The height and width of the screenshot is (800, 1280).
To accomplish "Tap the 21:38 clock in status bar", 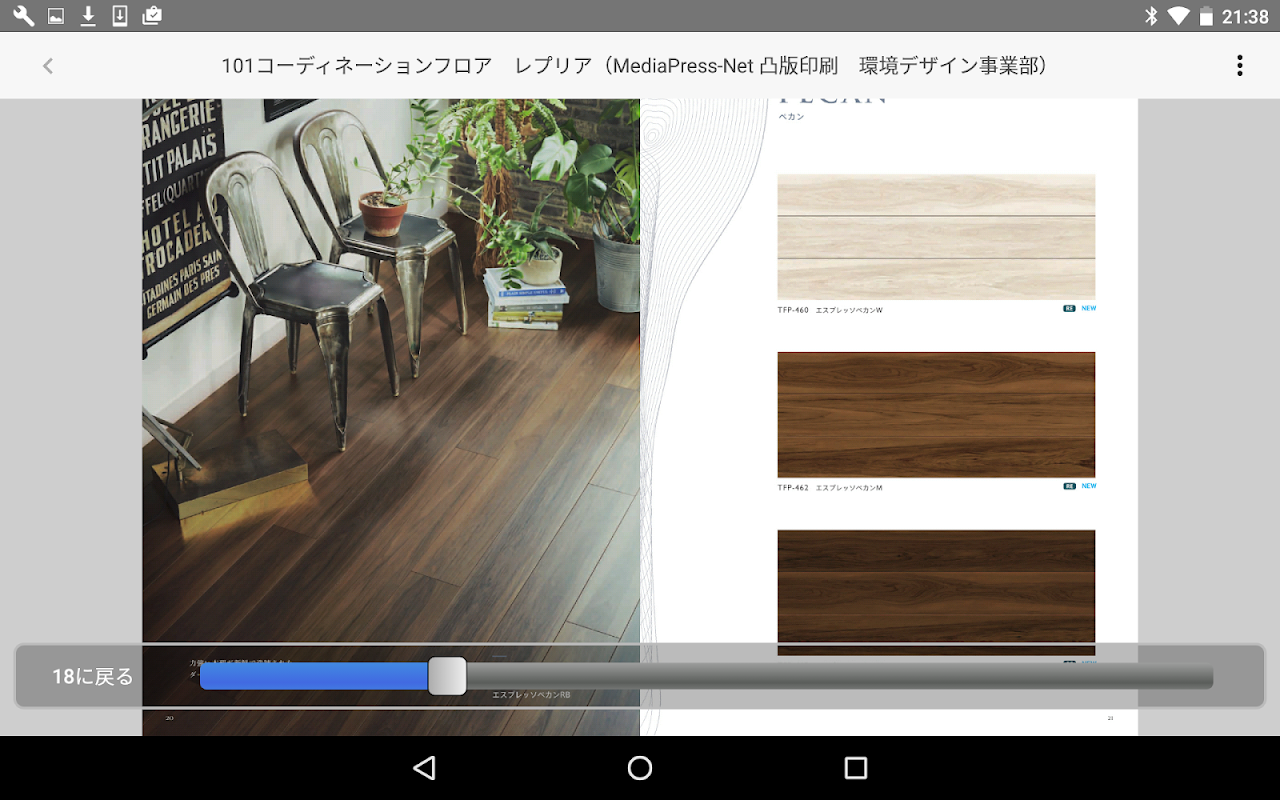I will (1245, 16).
